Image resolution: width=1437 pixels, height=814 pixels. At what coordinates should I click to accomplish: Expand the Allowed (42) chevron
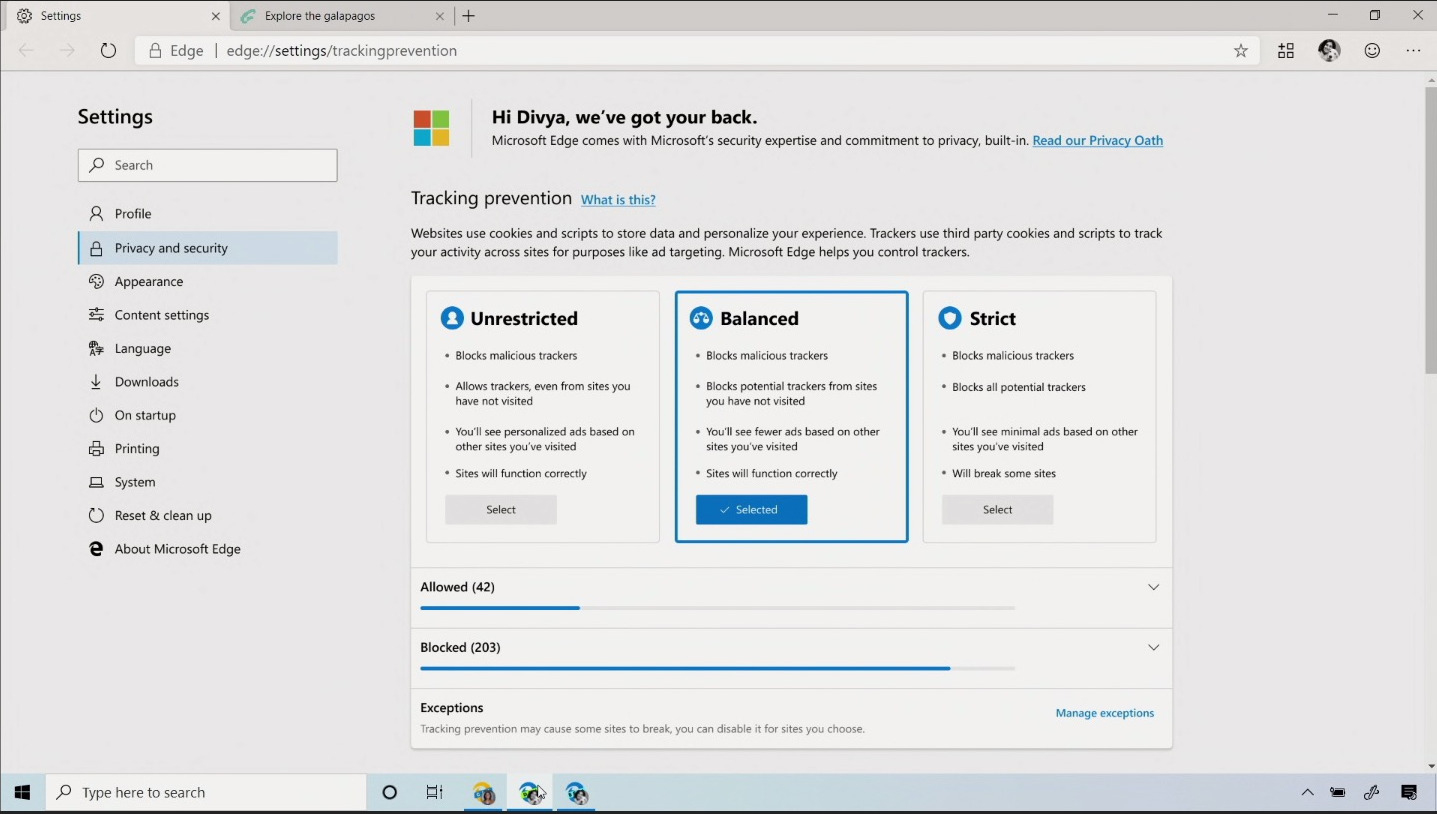click(x=1153, y=587)
